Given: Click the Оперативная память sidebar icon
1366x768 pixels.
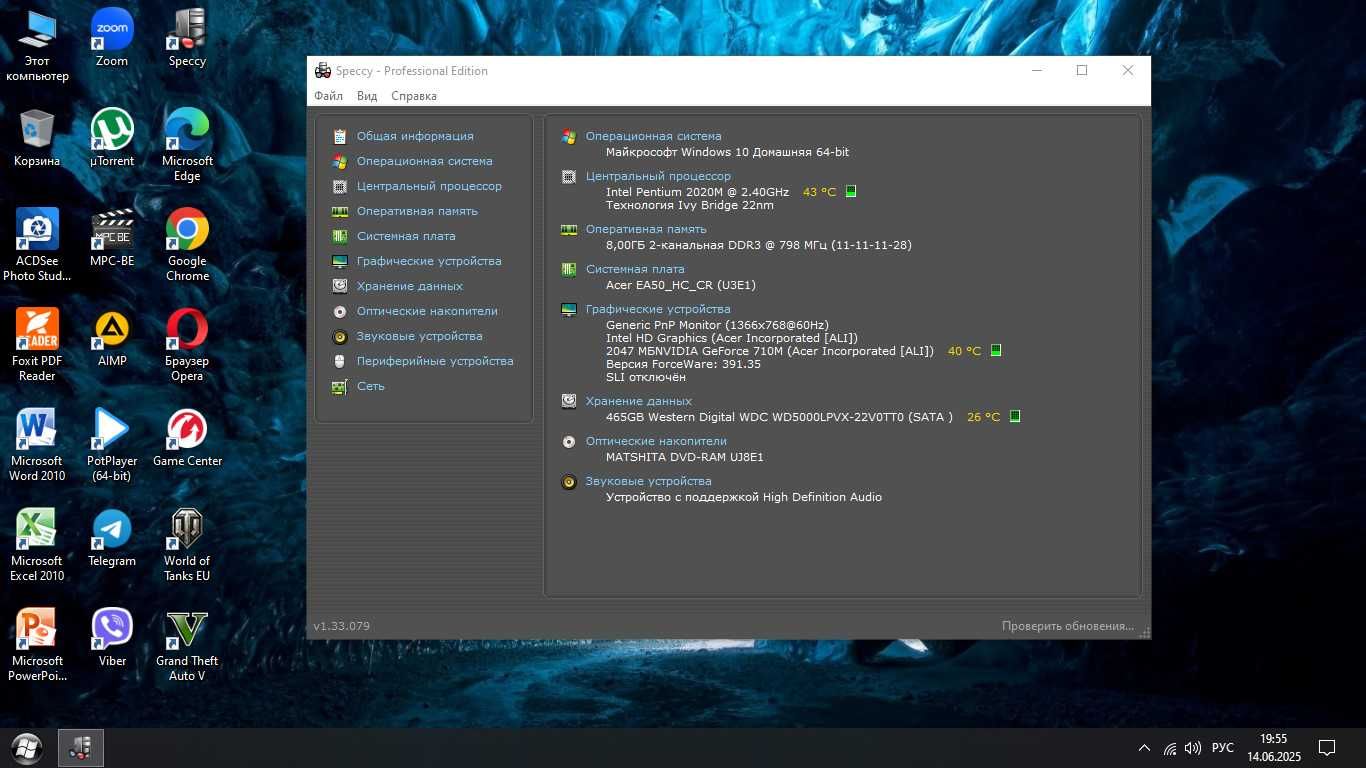Looking at the screenshot, I should (340, 211).
